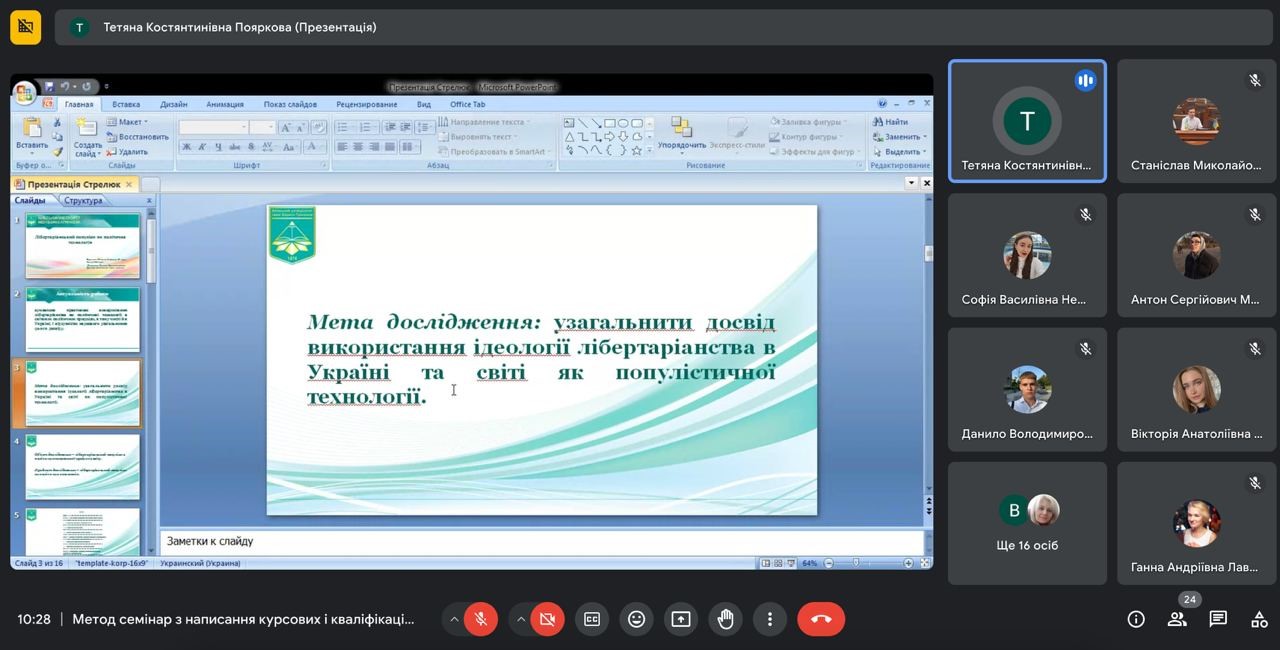Image resolution: width=1280 pixels, height=650 pixels.
Task: Expand microphone audio settings arrow
Action: coord(454,619)
